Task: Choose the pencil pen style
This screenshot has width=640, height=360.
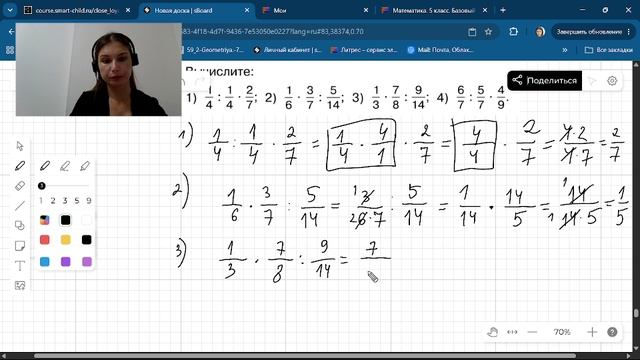Action: tap(65, 166)
